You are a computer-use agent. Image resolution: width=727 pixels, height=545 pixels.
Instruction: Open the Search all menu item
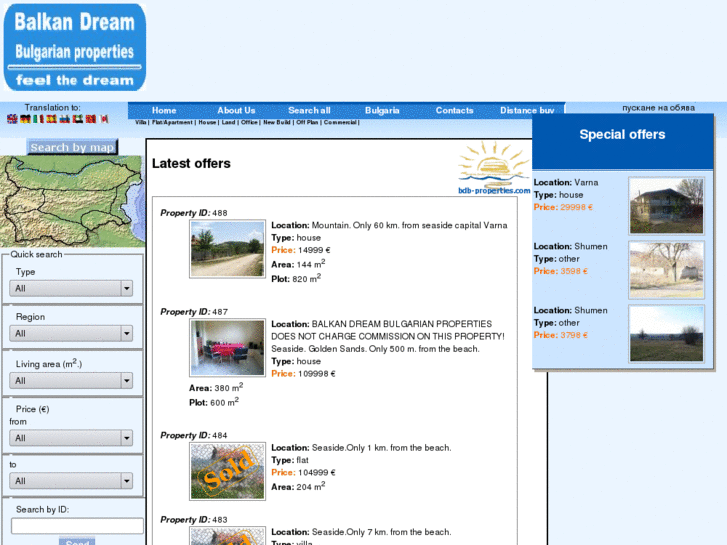tap(309, 110)
